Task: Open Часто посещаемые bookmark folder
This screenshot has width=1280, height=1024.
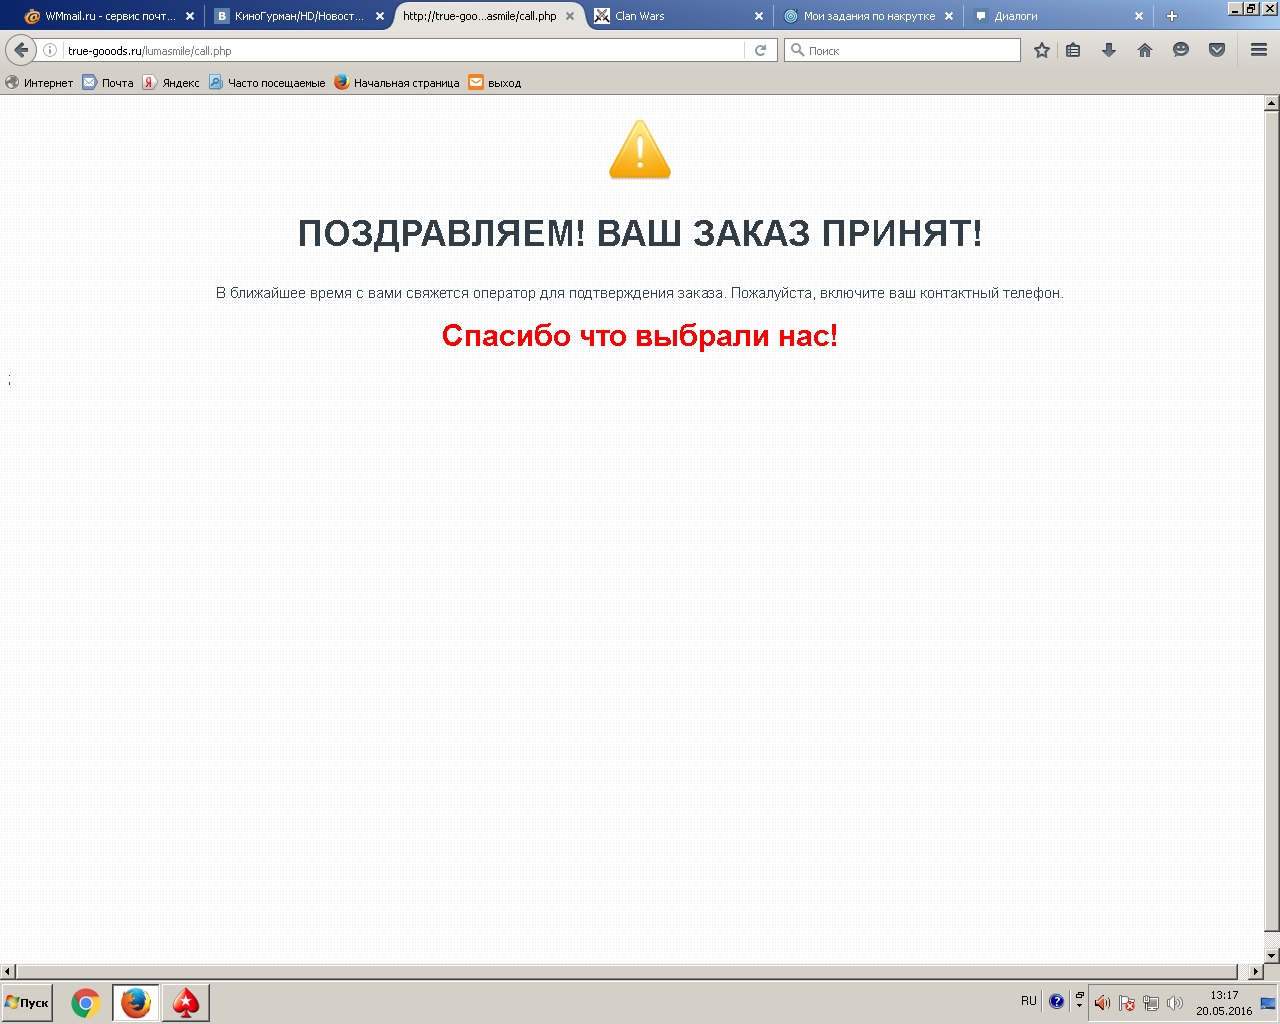Action: (x=267, y=83)
